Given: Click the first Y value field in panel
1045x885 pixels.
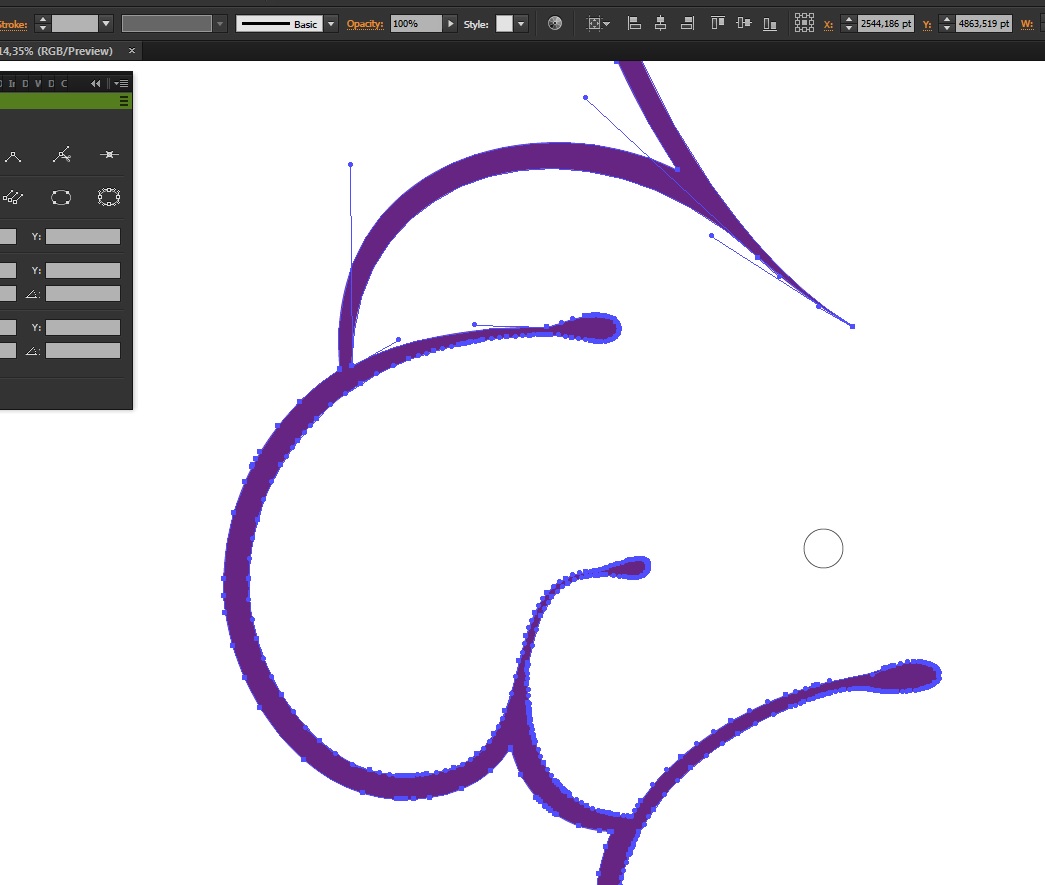Looking at the screenshot, I should [83, 237].
